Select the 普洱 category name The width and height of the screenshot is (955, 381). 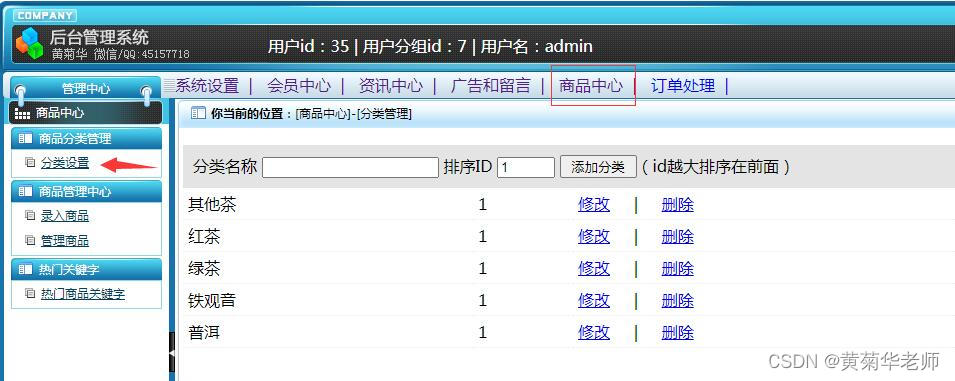click(x=204, y=332)
